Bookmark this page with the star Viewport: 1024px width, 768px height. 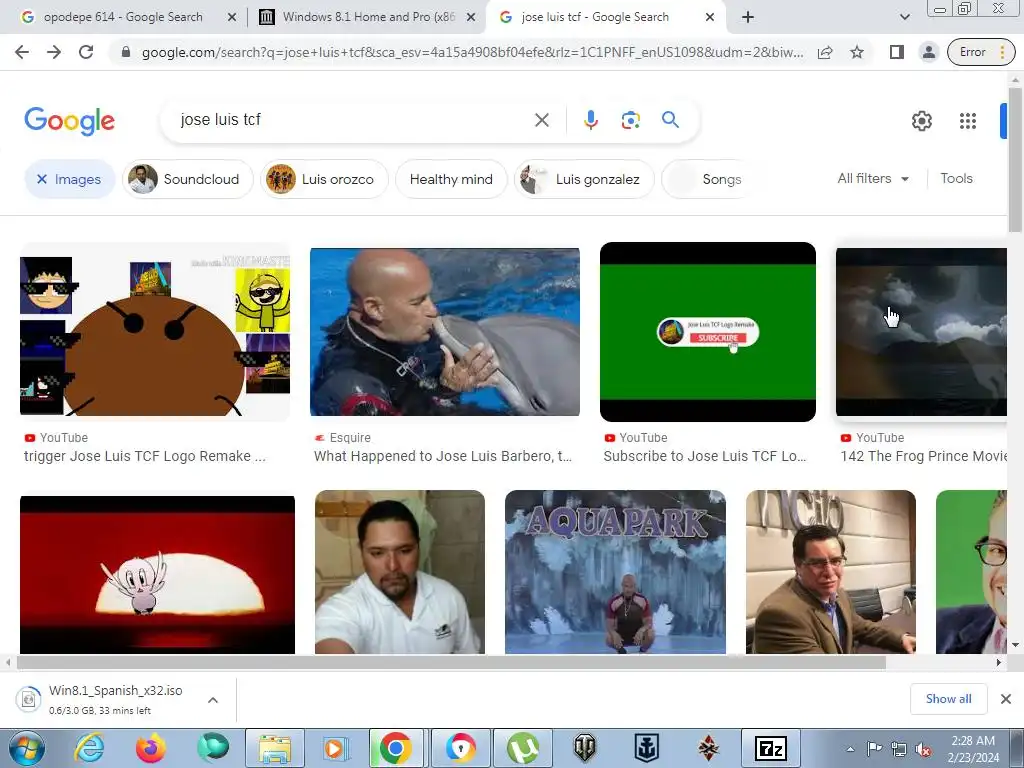(x=857, y=52)
